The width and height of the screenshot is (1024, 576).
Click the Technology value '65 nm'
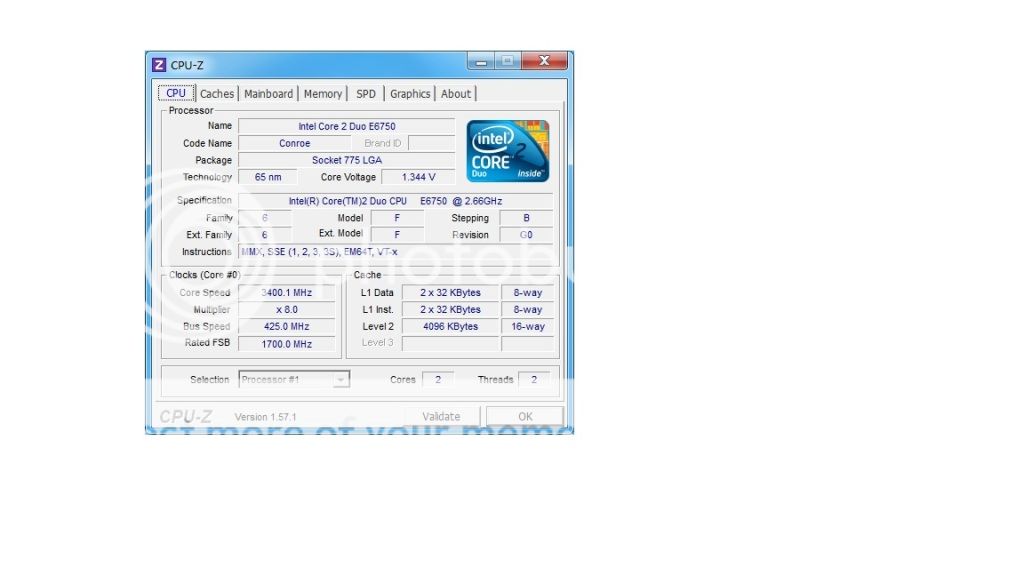coord(268,177)
